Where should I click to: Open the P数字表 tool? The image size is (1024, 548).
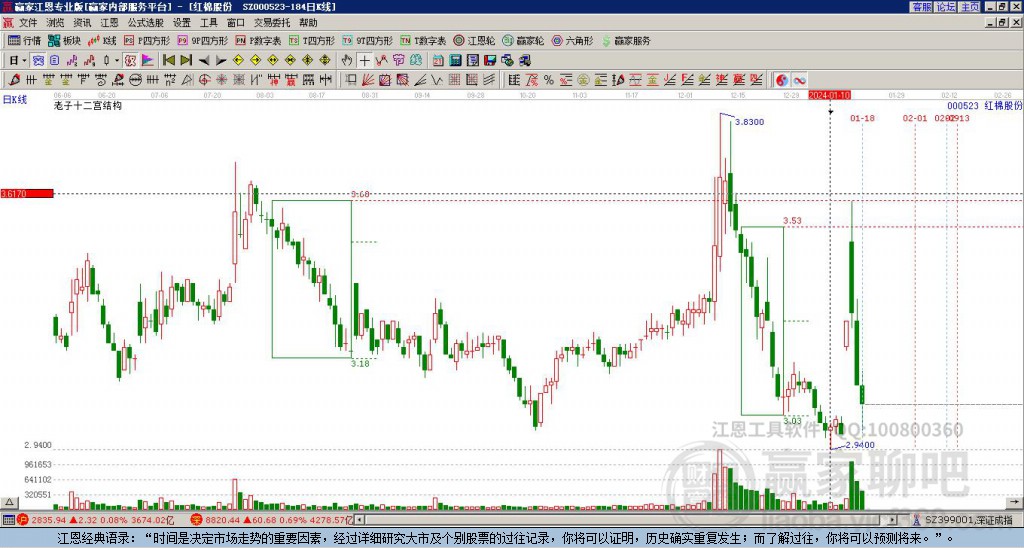pyautogui.click(x=258, y=40)
